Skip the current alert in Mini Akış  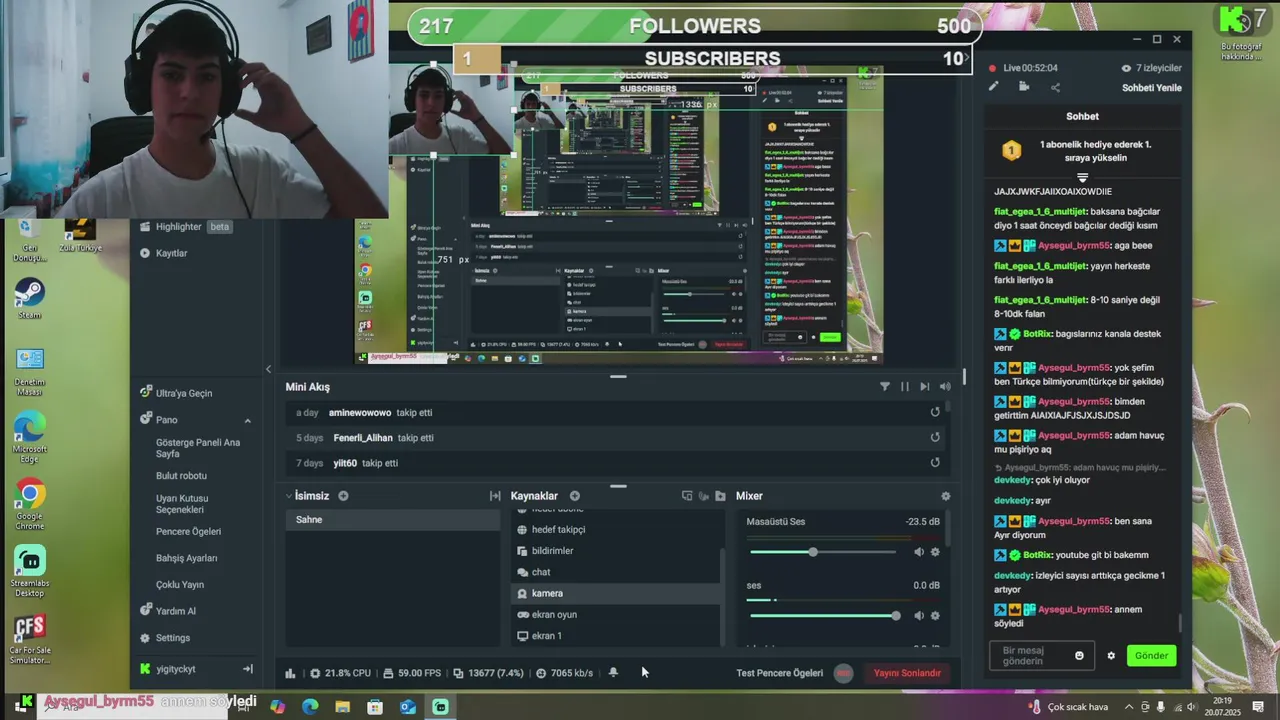tap(925, 386)
